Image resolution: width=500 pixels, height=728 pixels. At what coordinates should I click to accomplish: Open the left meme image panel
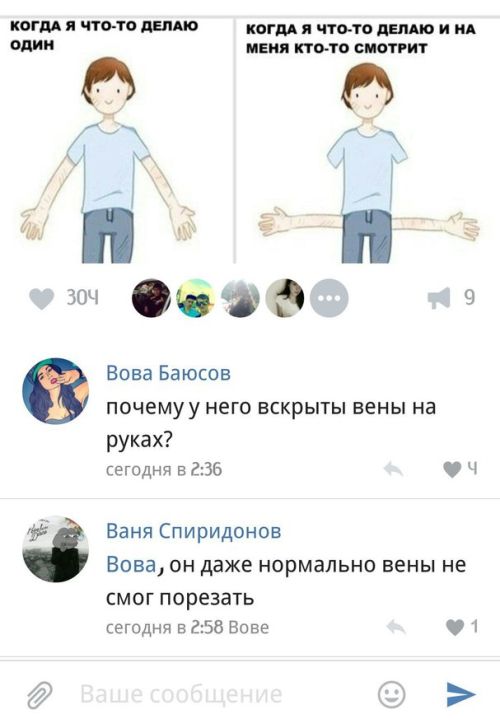[x=116, y=140]
